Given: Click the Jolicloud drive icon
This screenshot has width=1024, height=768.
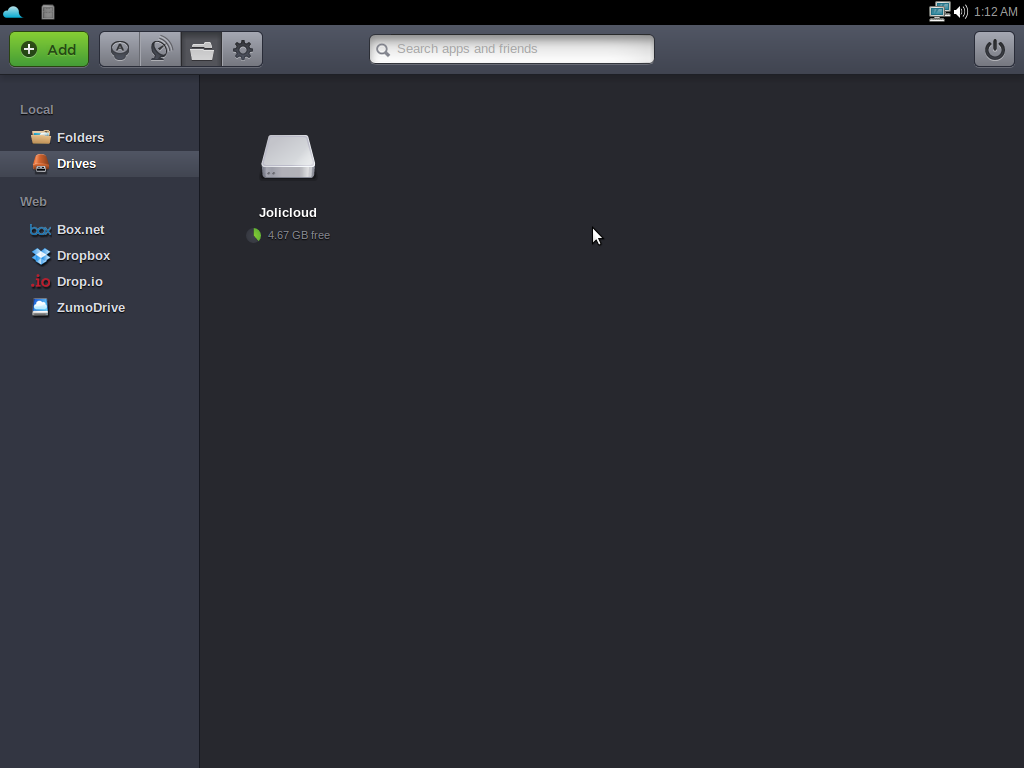Looking at the screenshot, I should tap(288, 157).
